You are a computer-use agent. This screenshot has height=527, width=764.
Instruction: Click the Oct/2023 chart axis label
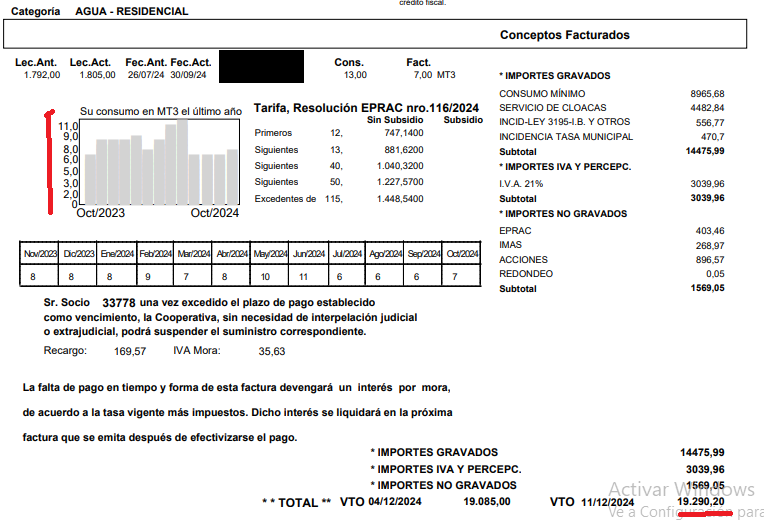click(100, 213)
